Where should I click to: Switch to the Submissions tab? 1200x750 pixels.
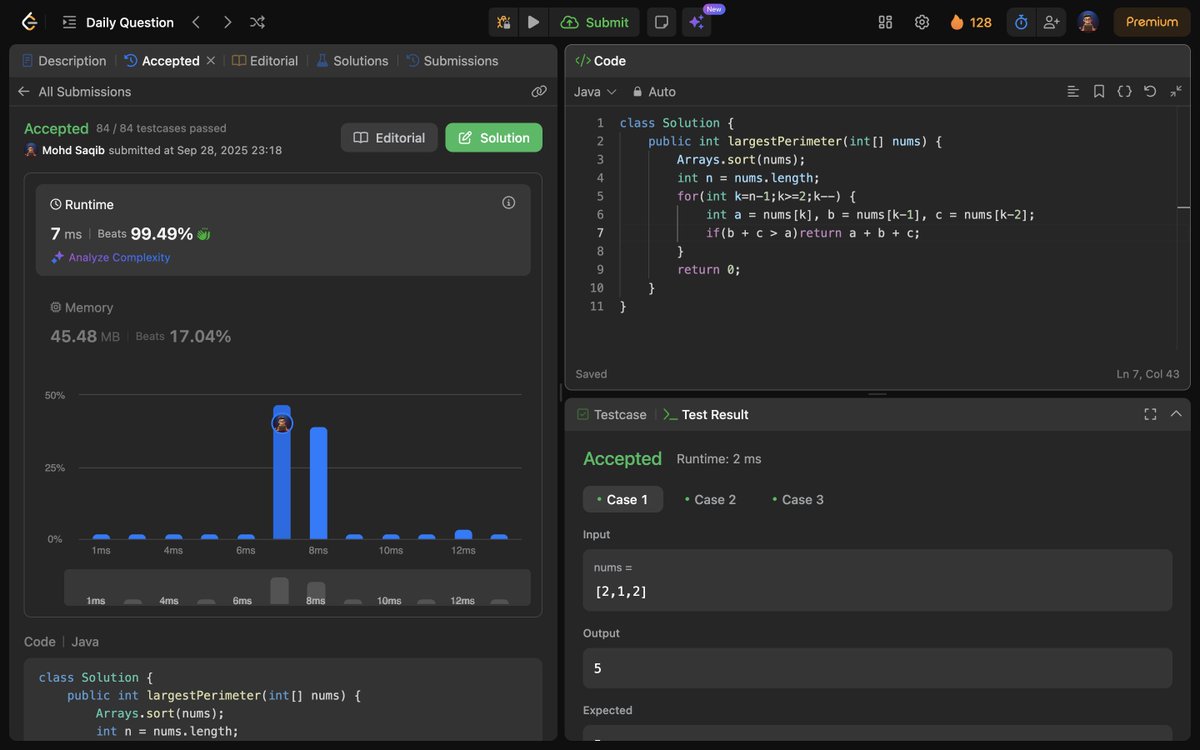coord(452,61)
